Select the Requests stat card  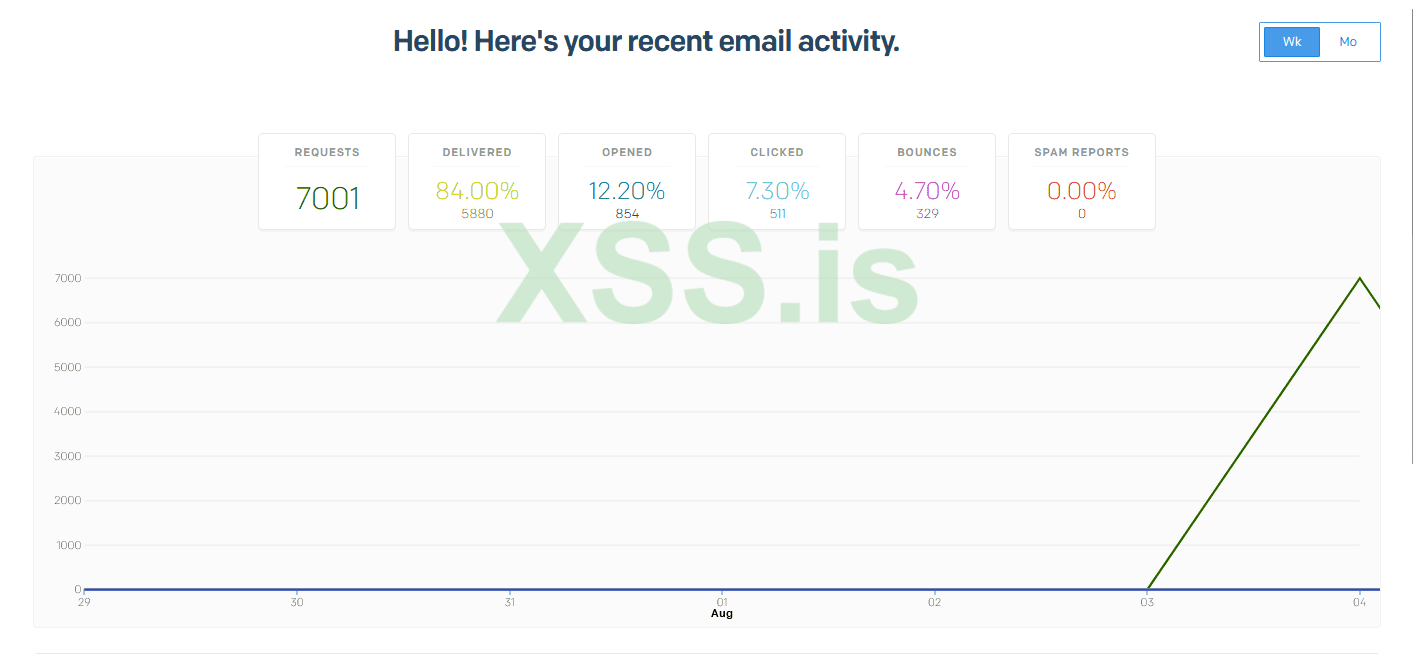coord(327,181)
